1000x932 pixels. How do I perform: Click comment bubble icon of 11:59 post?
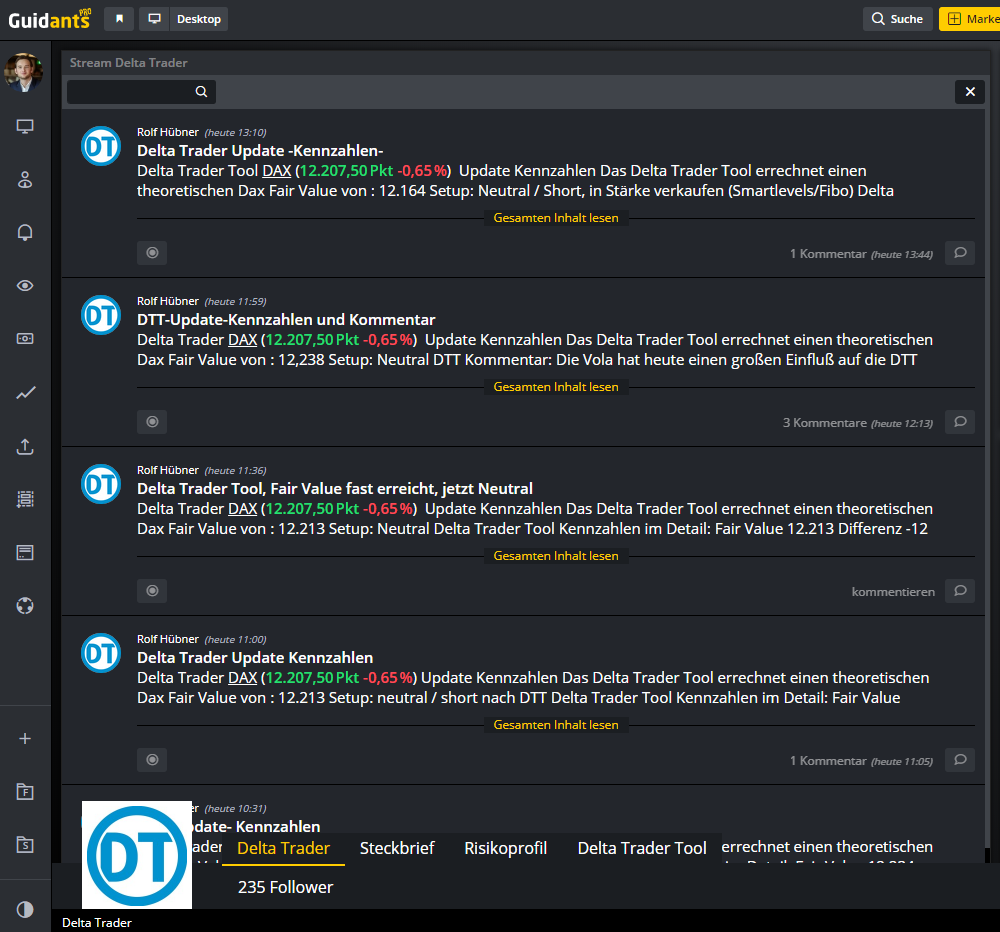pos(960,422)
